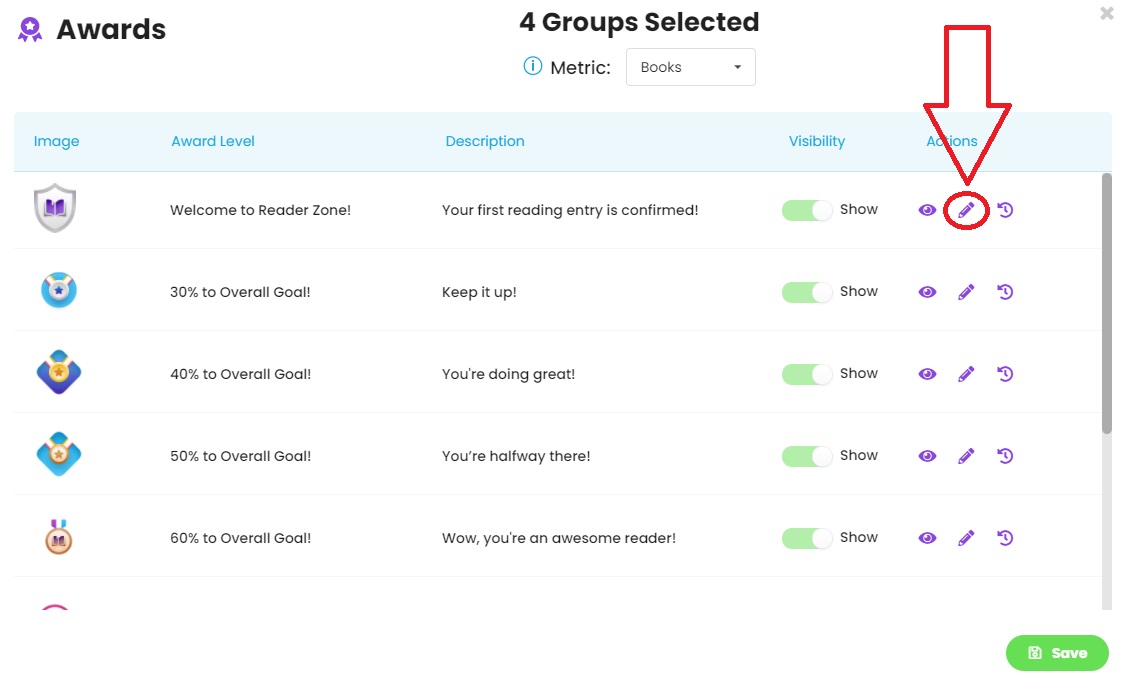
Task: Edit the 30% to Overall Goal award
Action: 966,292
